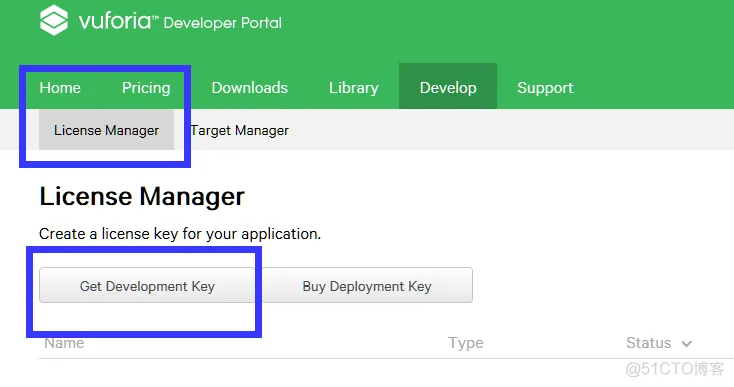
Task: Switch to License Manager sub-tab
Action: 107,130
